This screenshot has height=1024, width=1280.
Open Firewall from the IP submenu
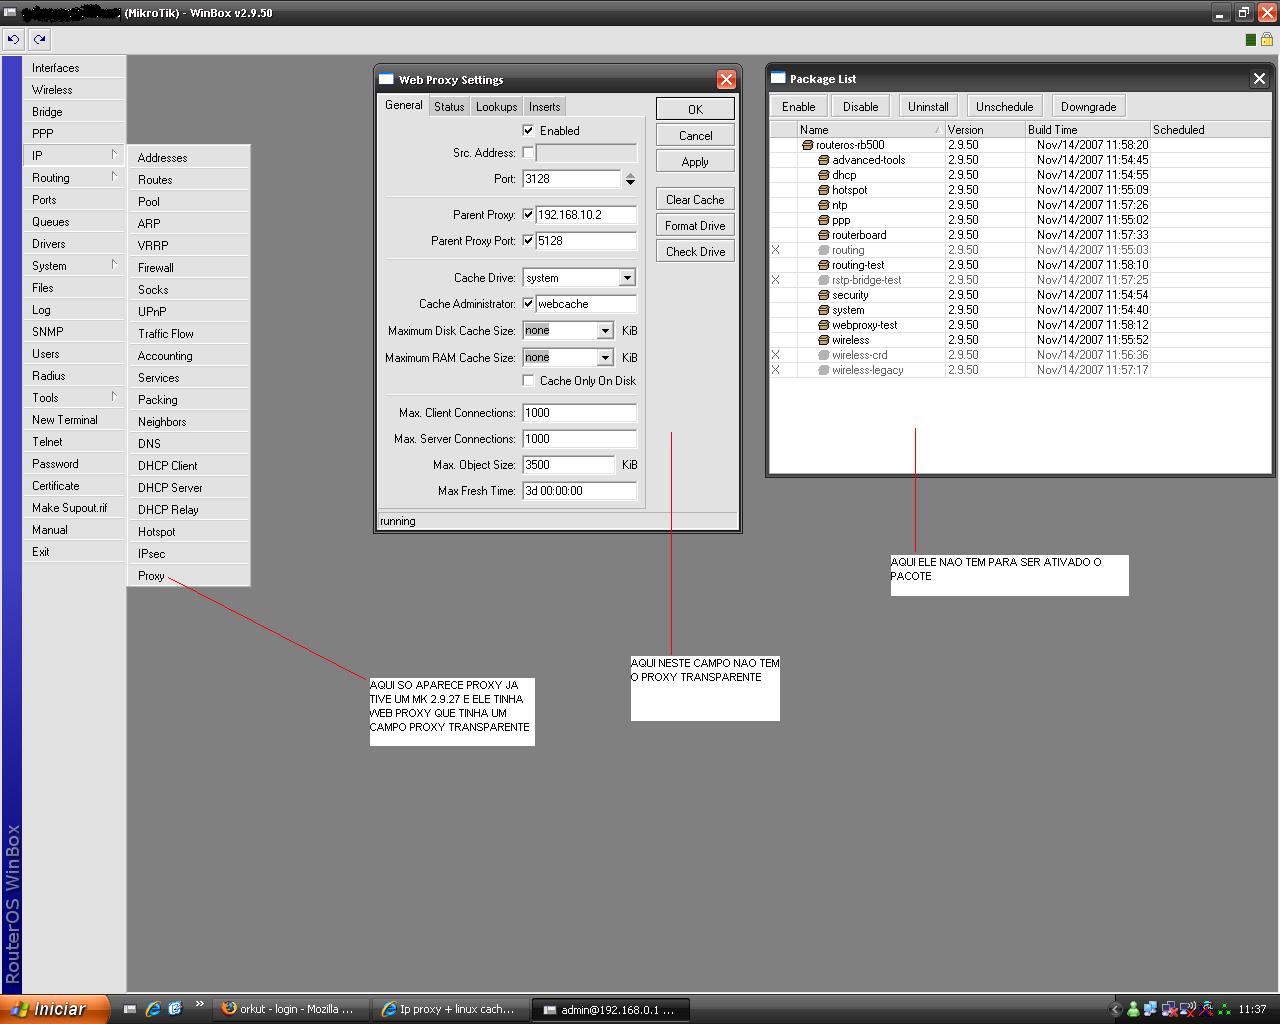[188, 267]
